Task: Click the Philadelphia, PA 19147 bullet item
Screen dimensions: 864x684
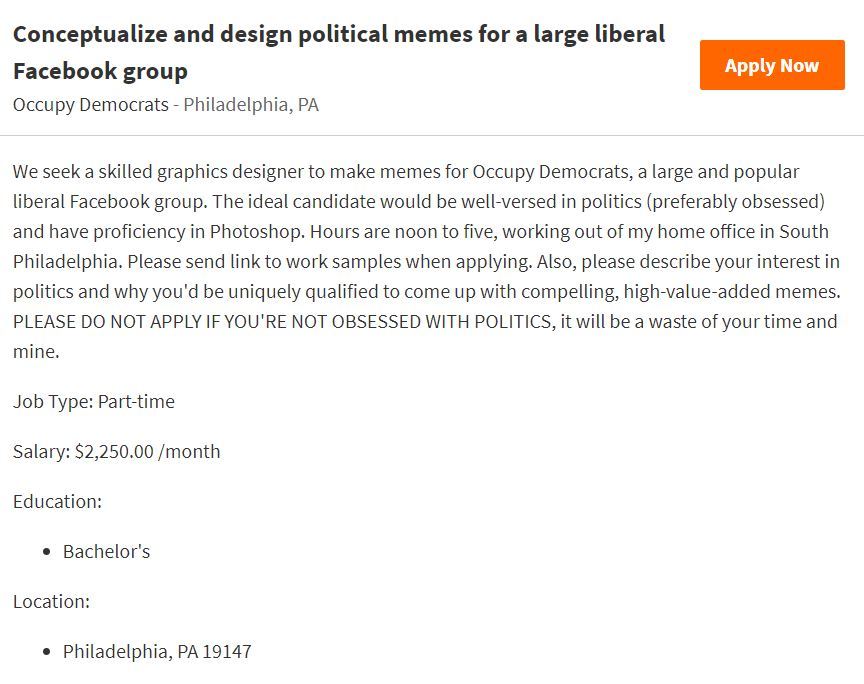Action: [x=157, y=651]
